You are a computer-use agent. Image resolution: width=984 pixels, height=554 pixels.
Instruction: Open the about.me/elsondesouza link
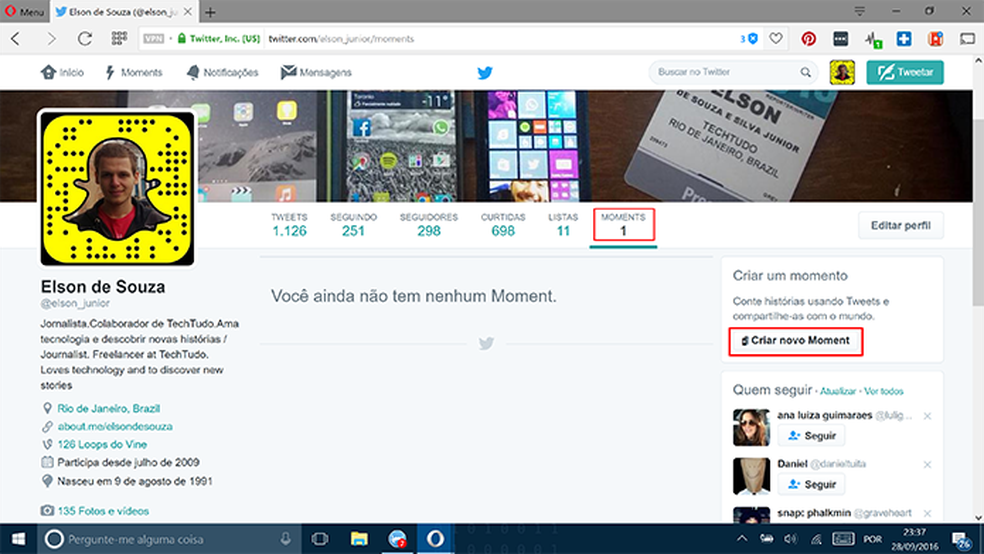pos(115,427)
